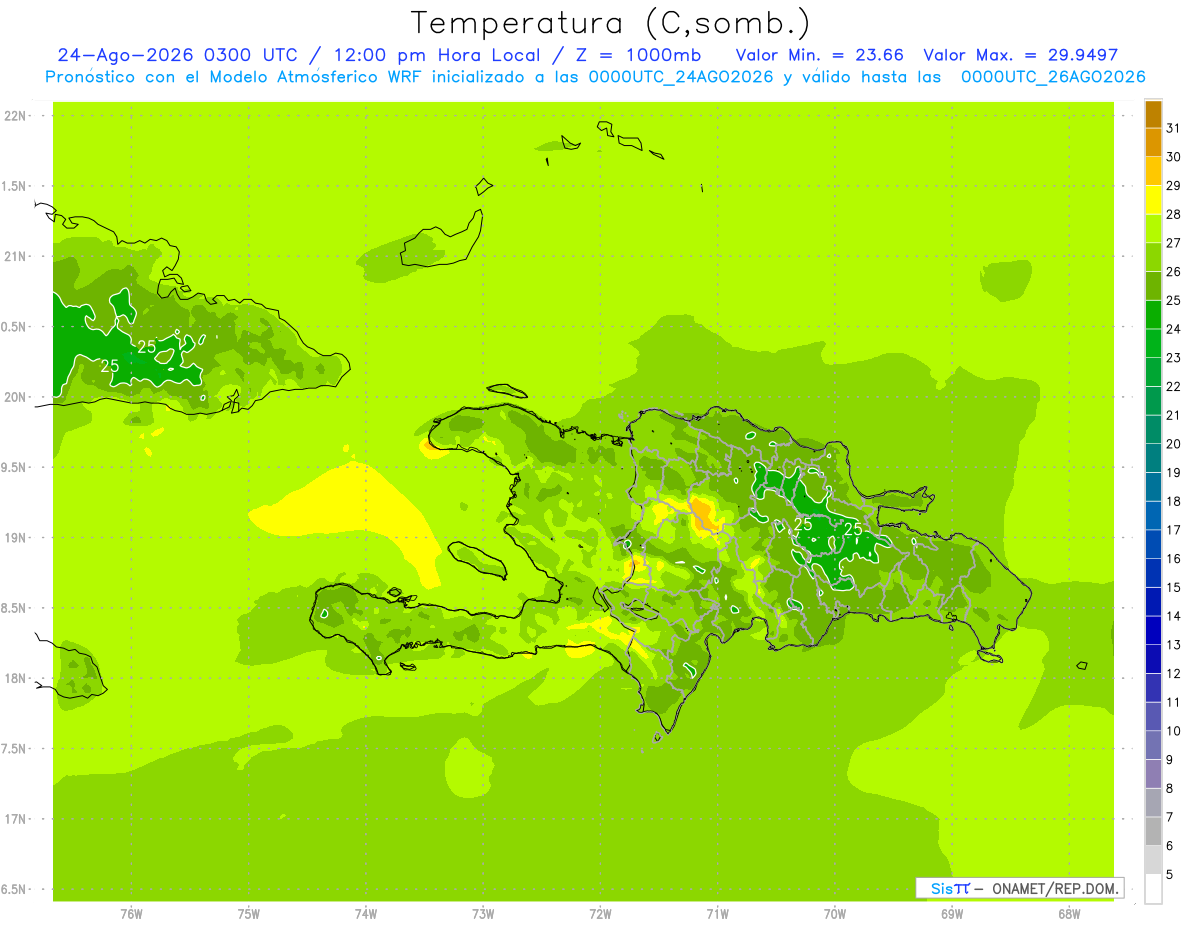Pick the orange swatch between 30 and 31
This screenshot has width=1200, height=927.
[1153, 142]
